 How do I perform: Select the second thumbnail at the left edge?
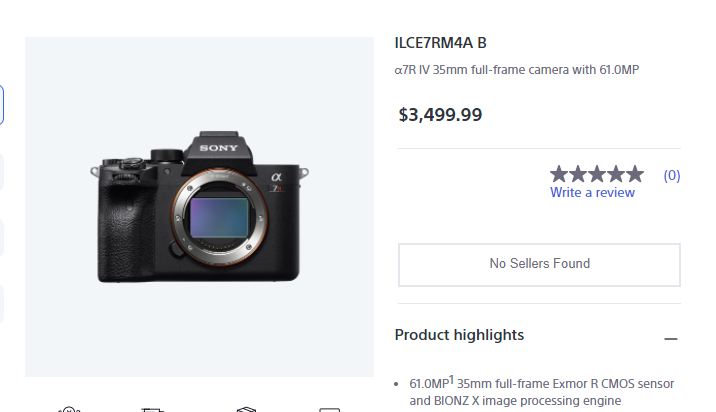(x=1, y=171)
